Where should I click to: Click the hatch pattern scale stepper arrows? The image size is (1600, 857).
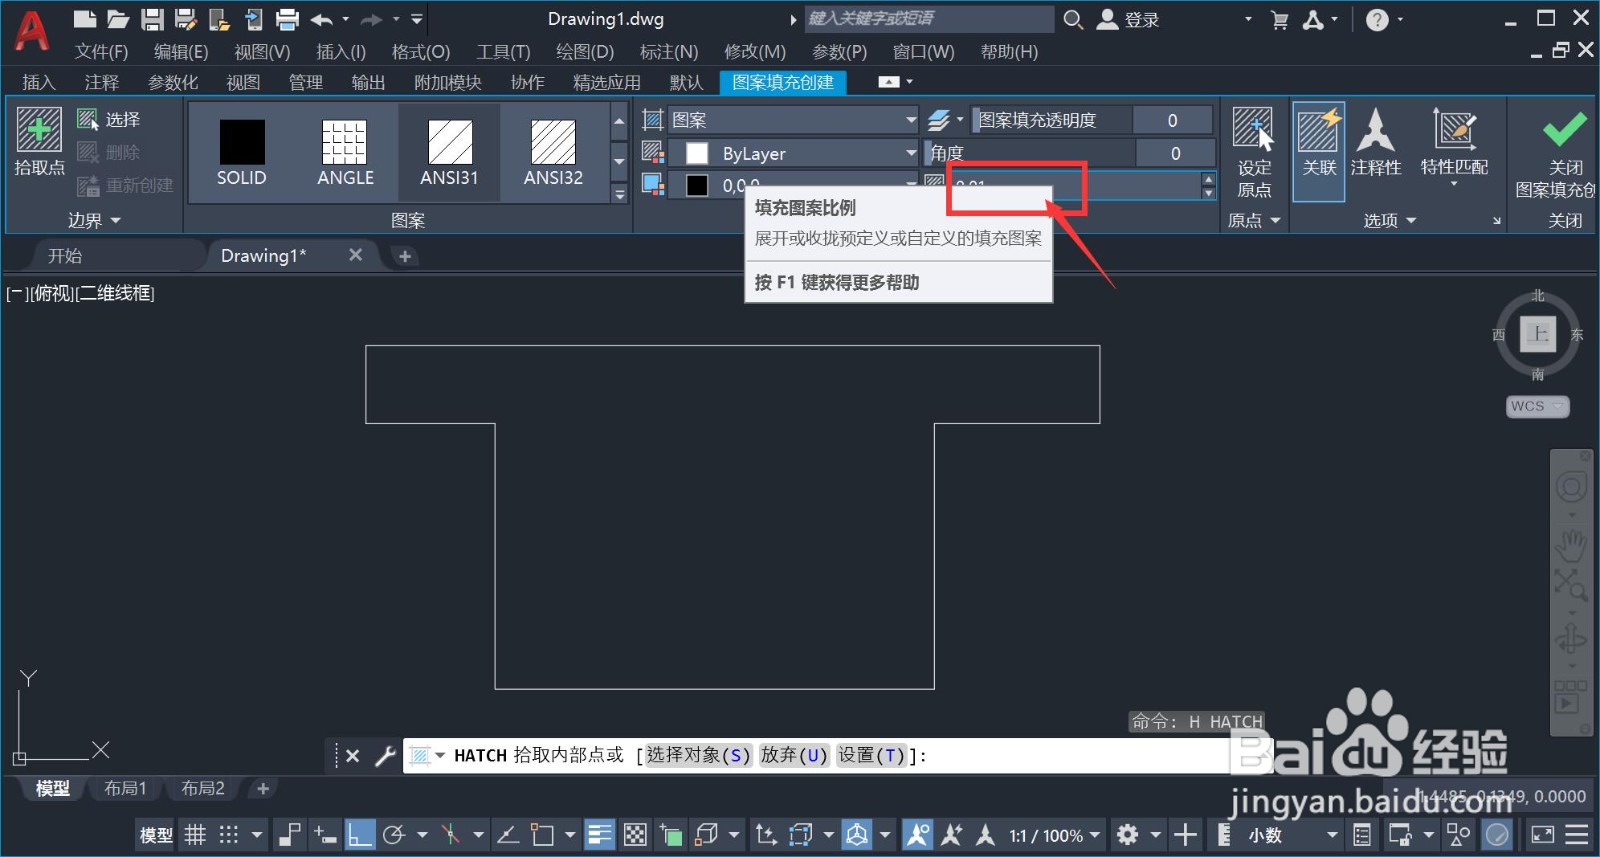[x=1208, y=185]
